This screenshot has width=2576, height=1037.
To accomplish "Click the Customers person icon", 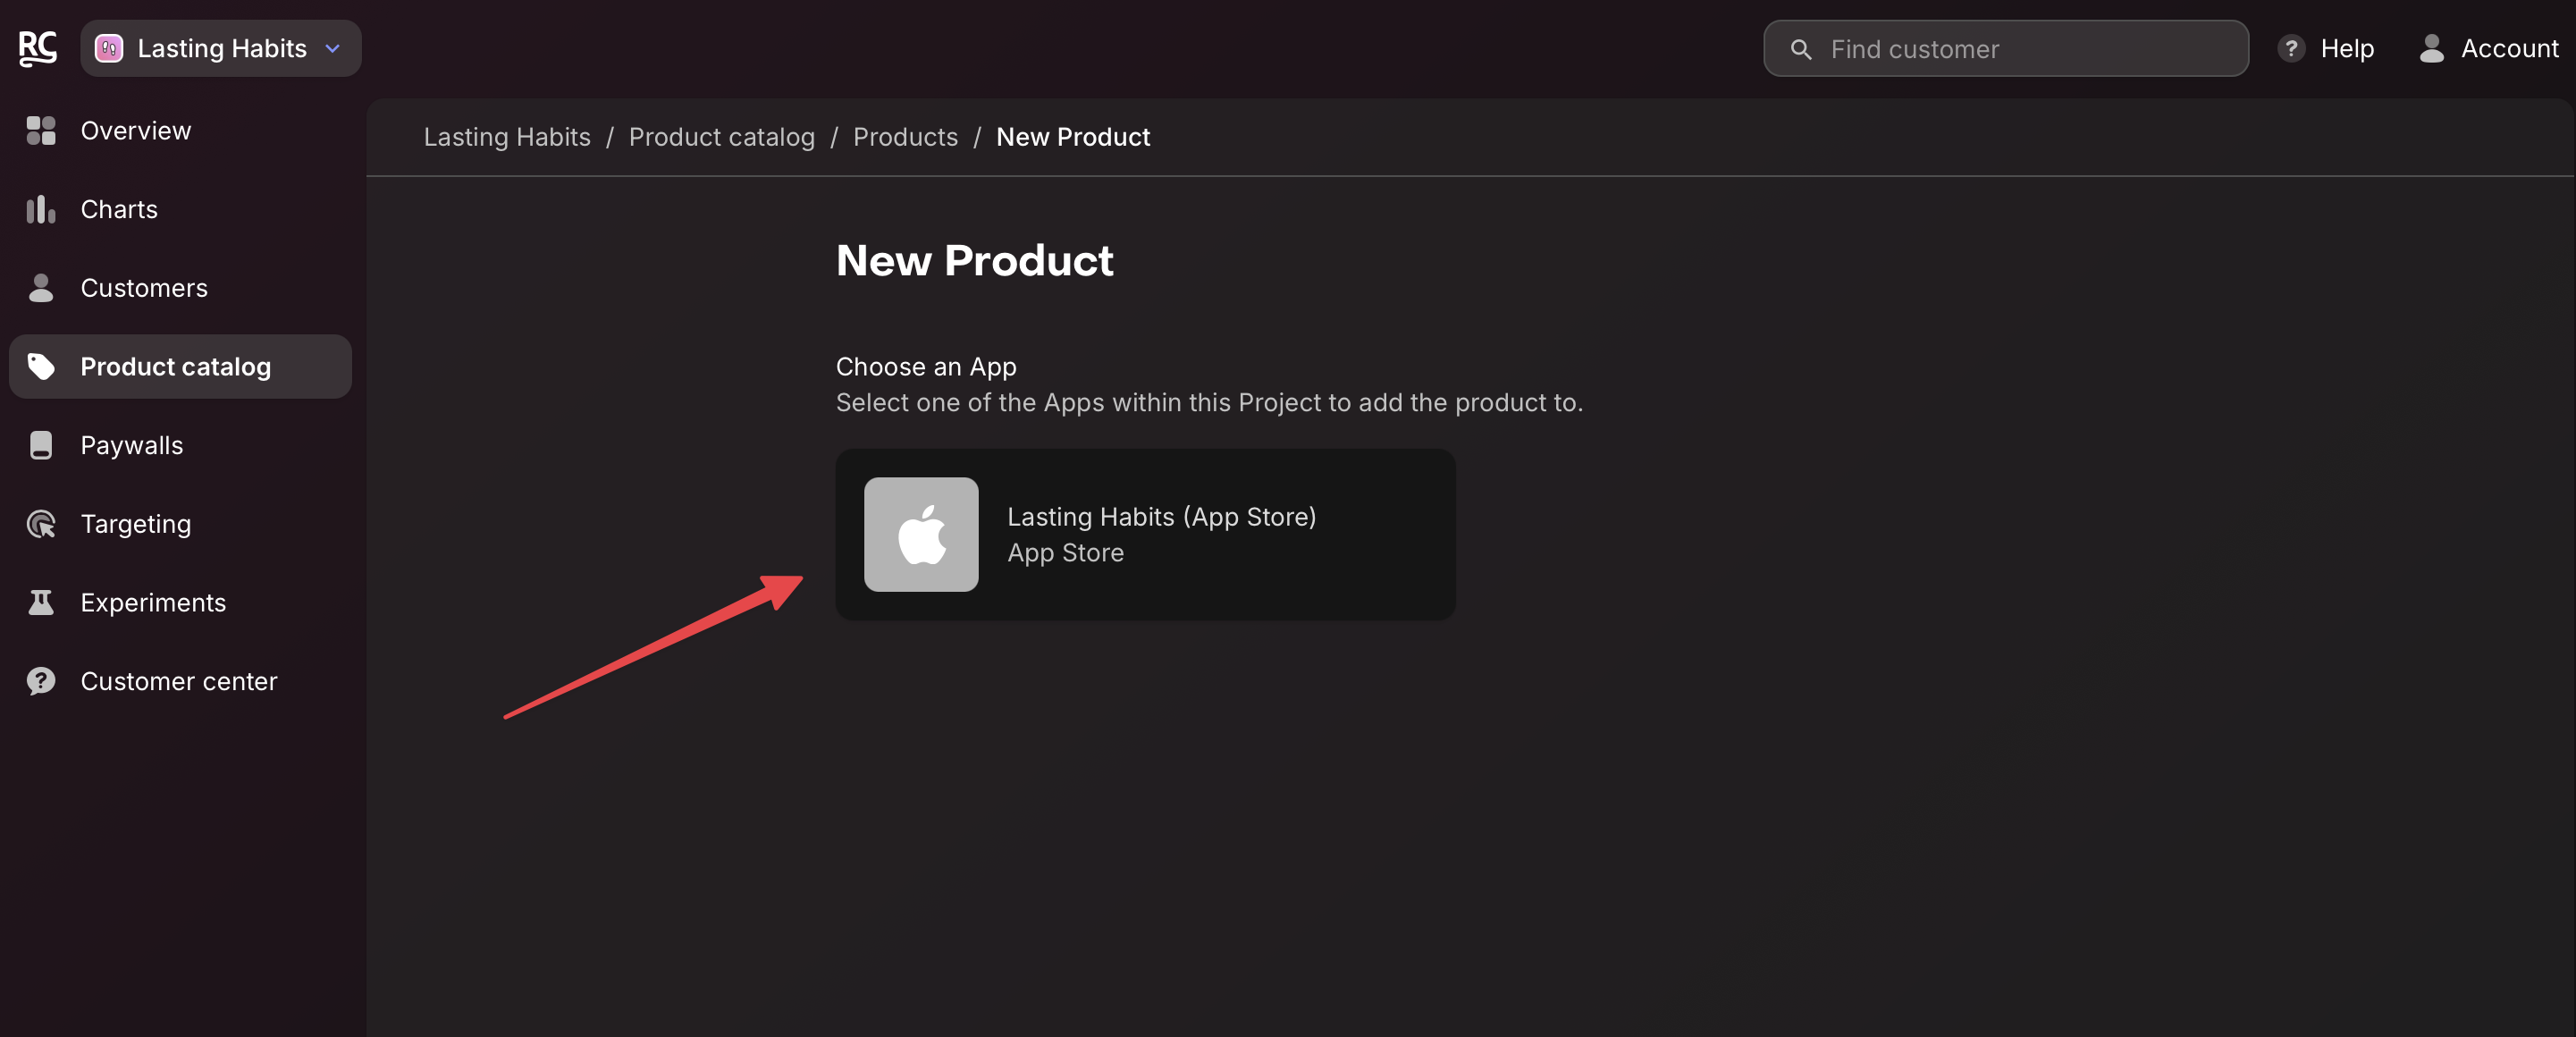I will coord(41,288).
